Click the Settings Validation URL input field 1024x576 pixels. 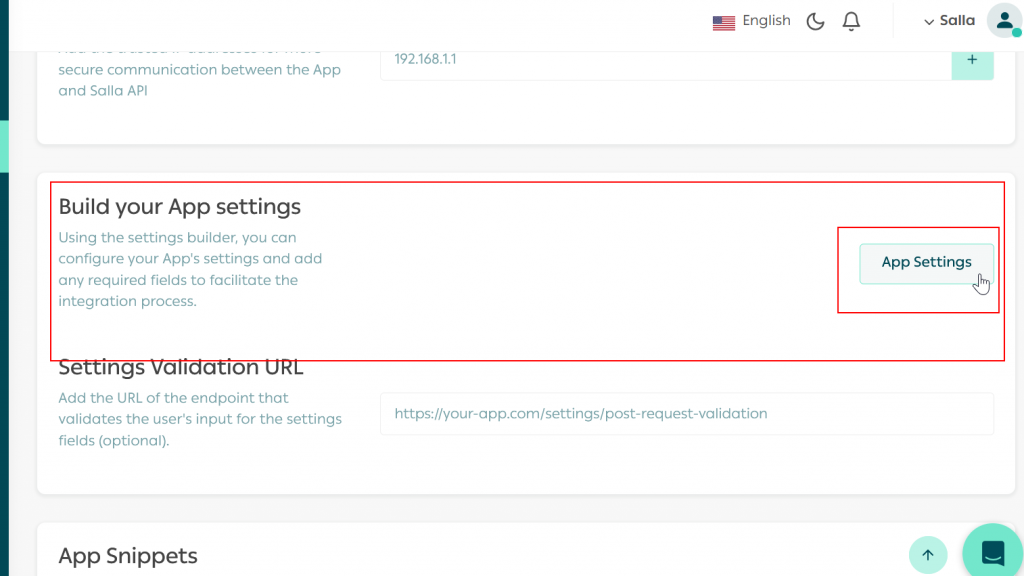pos(687,413)
